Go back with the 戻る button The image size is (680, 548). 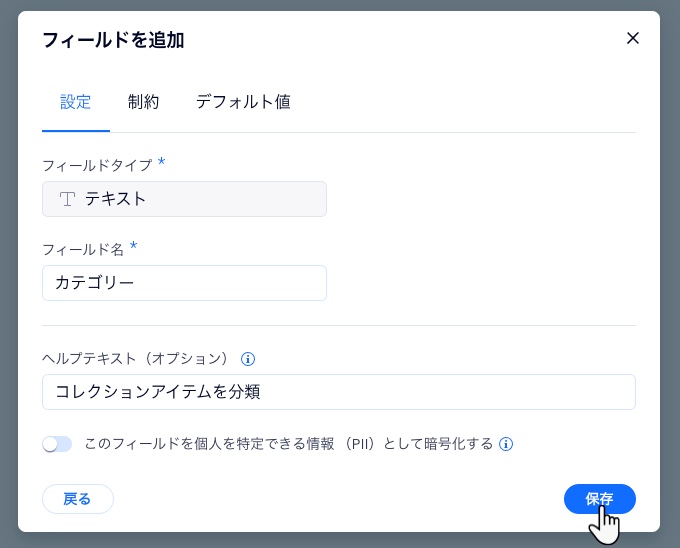point(78,499)
